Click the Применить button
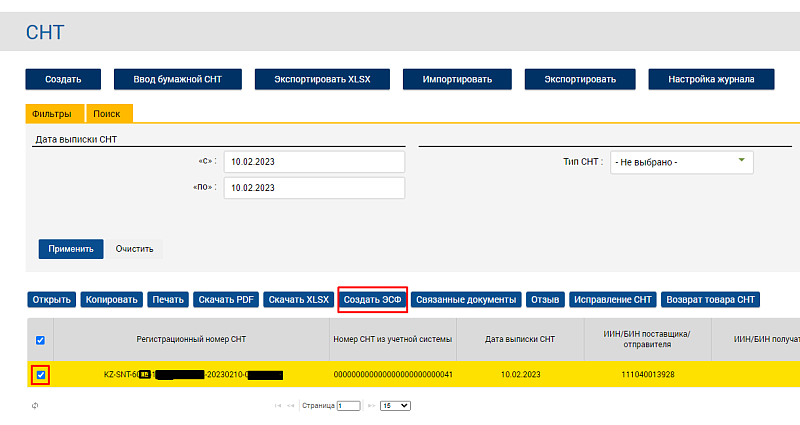This screenshot has height=425, width=800. coord(71,248)
